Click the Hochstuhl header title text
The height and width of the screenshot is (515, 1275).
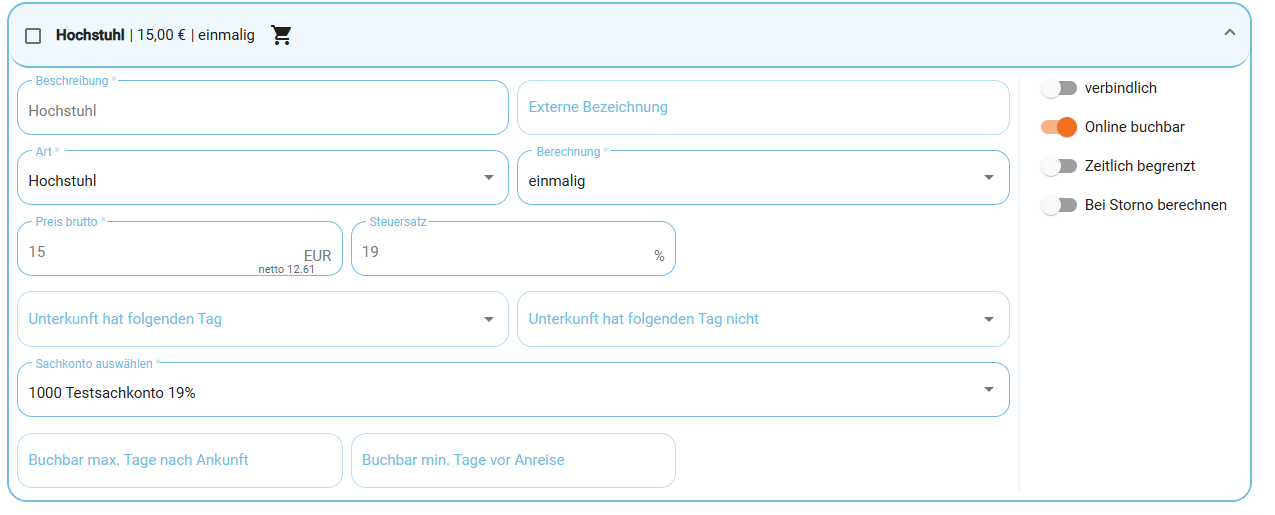tap(90, 35)
